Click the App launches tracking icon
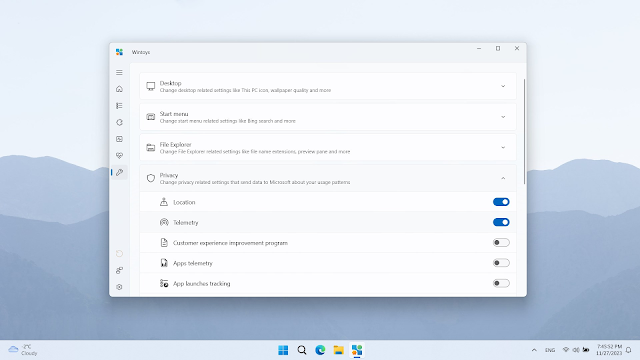 point(164,283)
